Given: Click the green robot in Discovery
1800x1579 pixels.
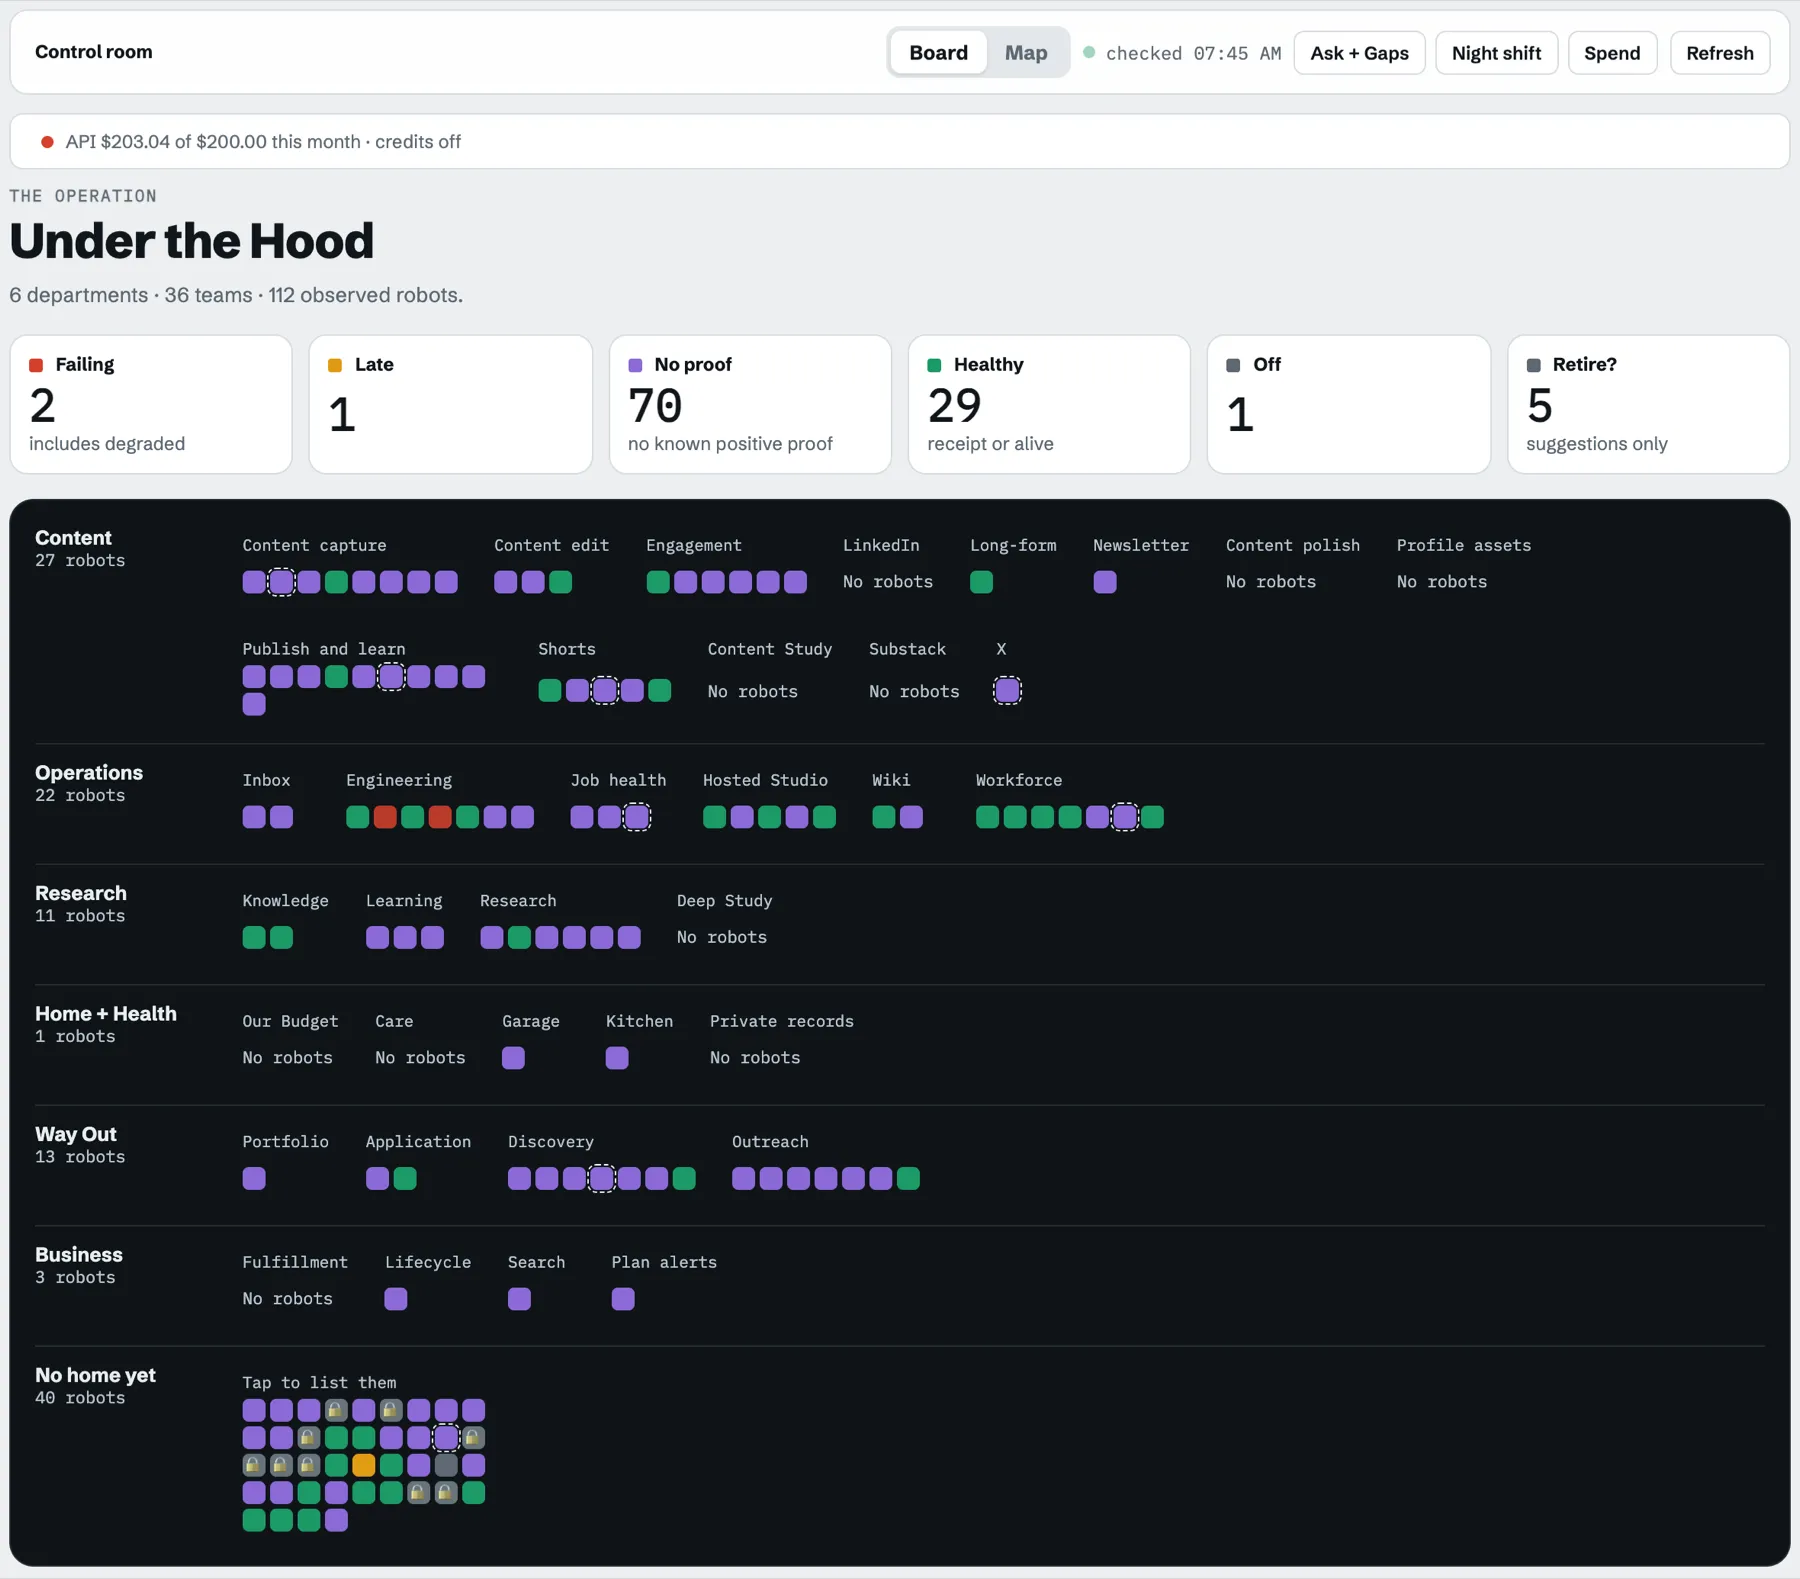Looking at the screenshot, I should pos(684,1178).
